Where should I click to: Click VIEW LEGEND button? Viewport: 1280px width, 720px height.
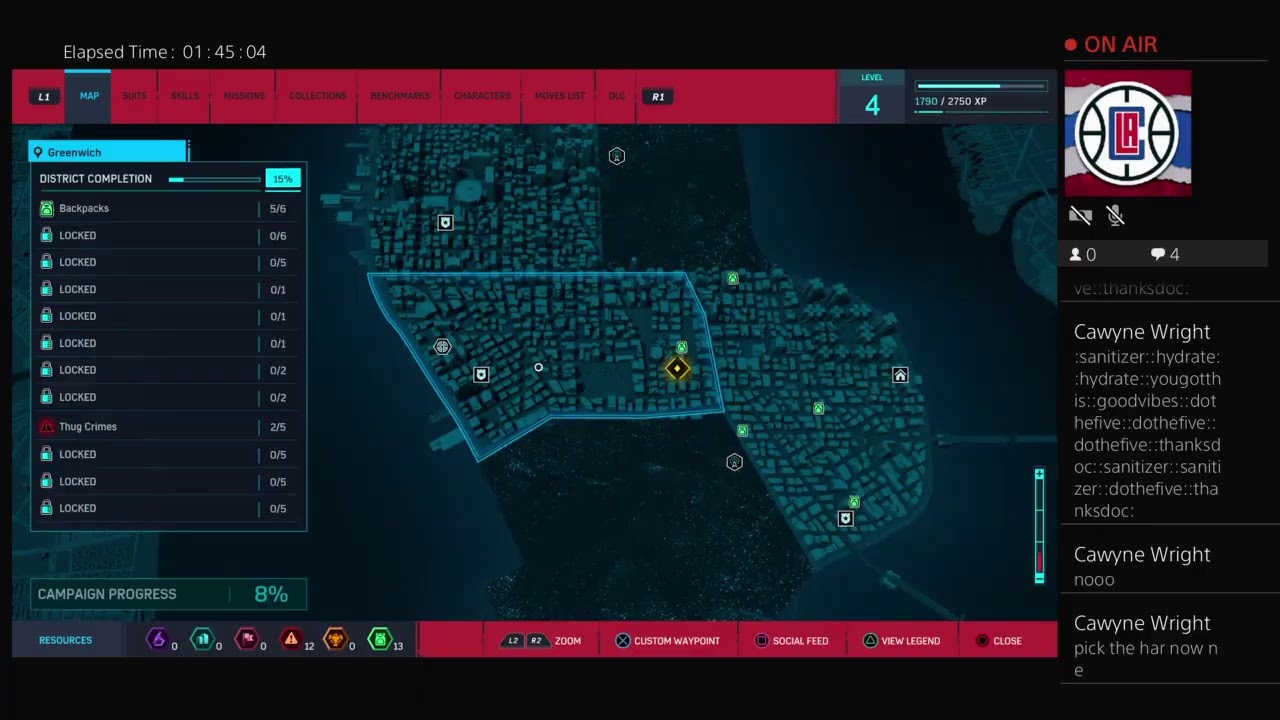[901, 641]
